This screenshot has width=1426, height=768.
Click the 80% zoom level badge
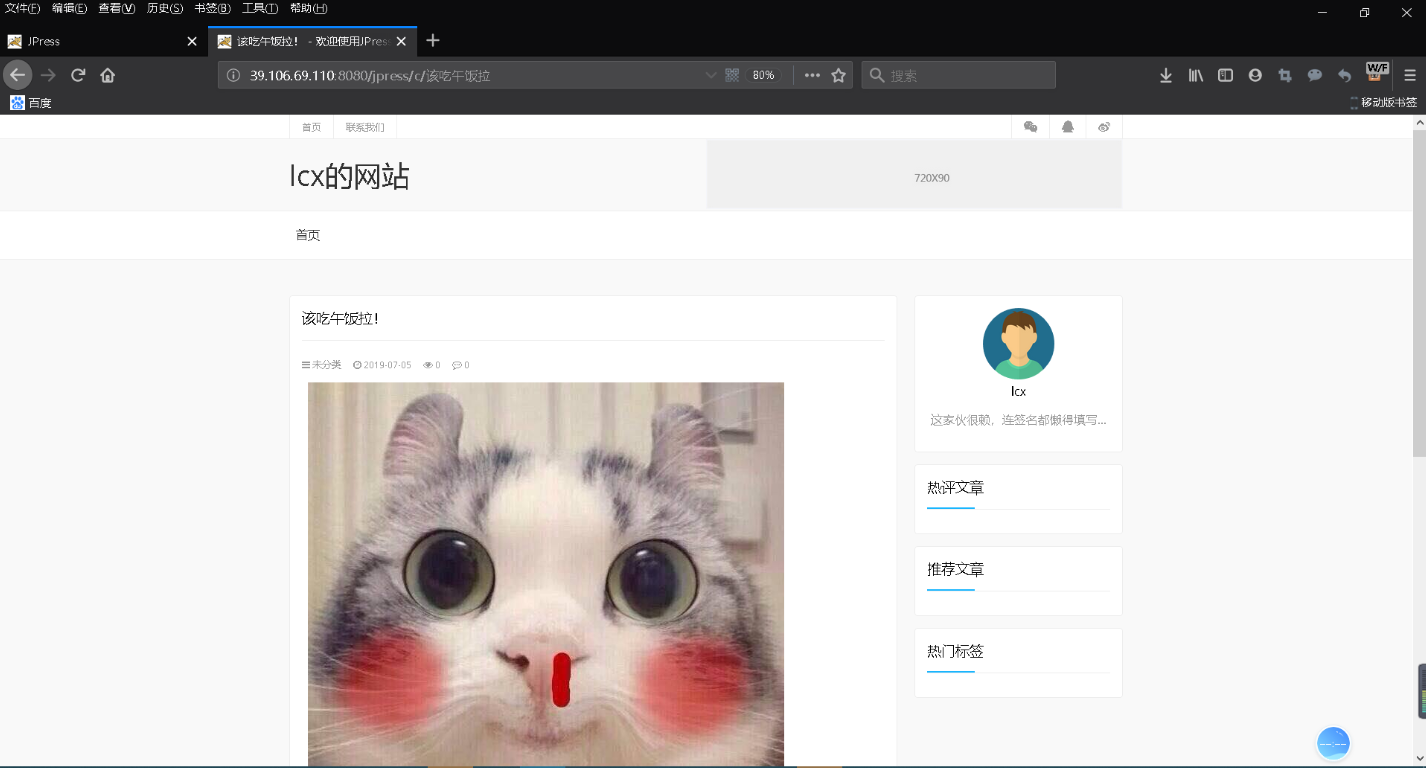click(x=763, y=75)
